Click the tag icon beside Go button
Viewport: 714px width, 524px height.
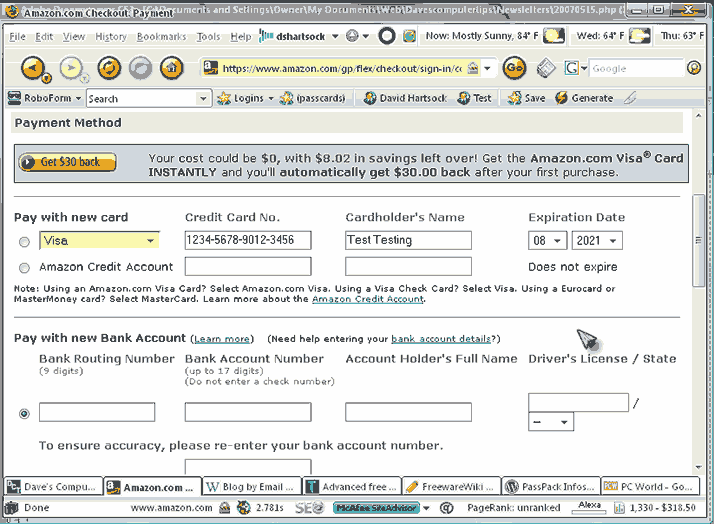pyautogui.click(x=546, y=68)
